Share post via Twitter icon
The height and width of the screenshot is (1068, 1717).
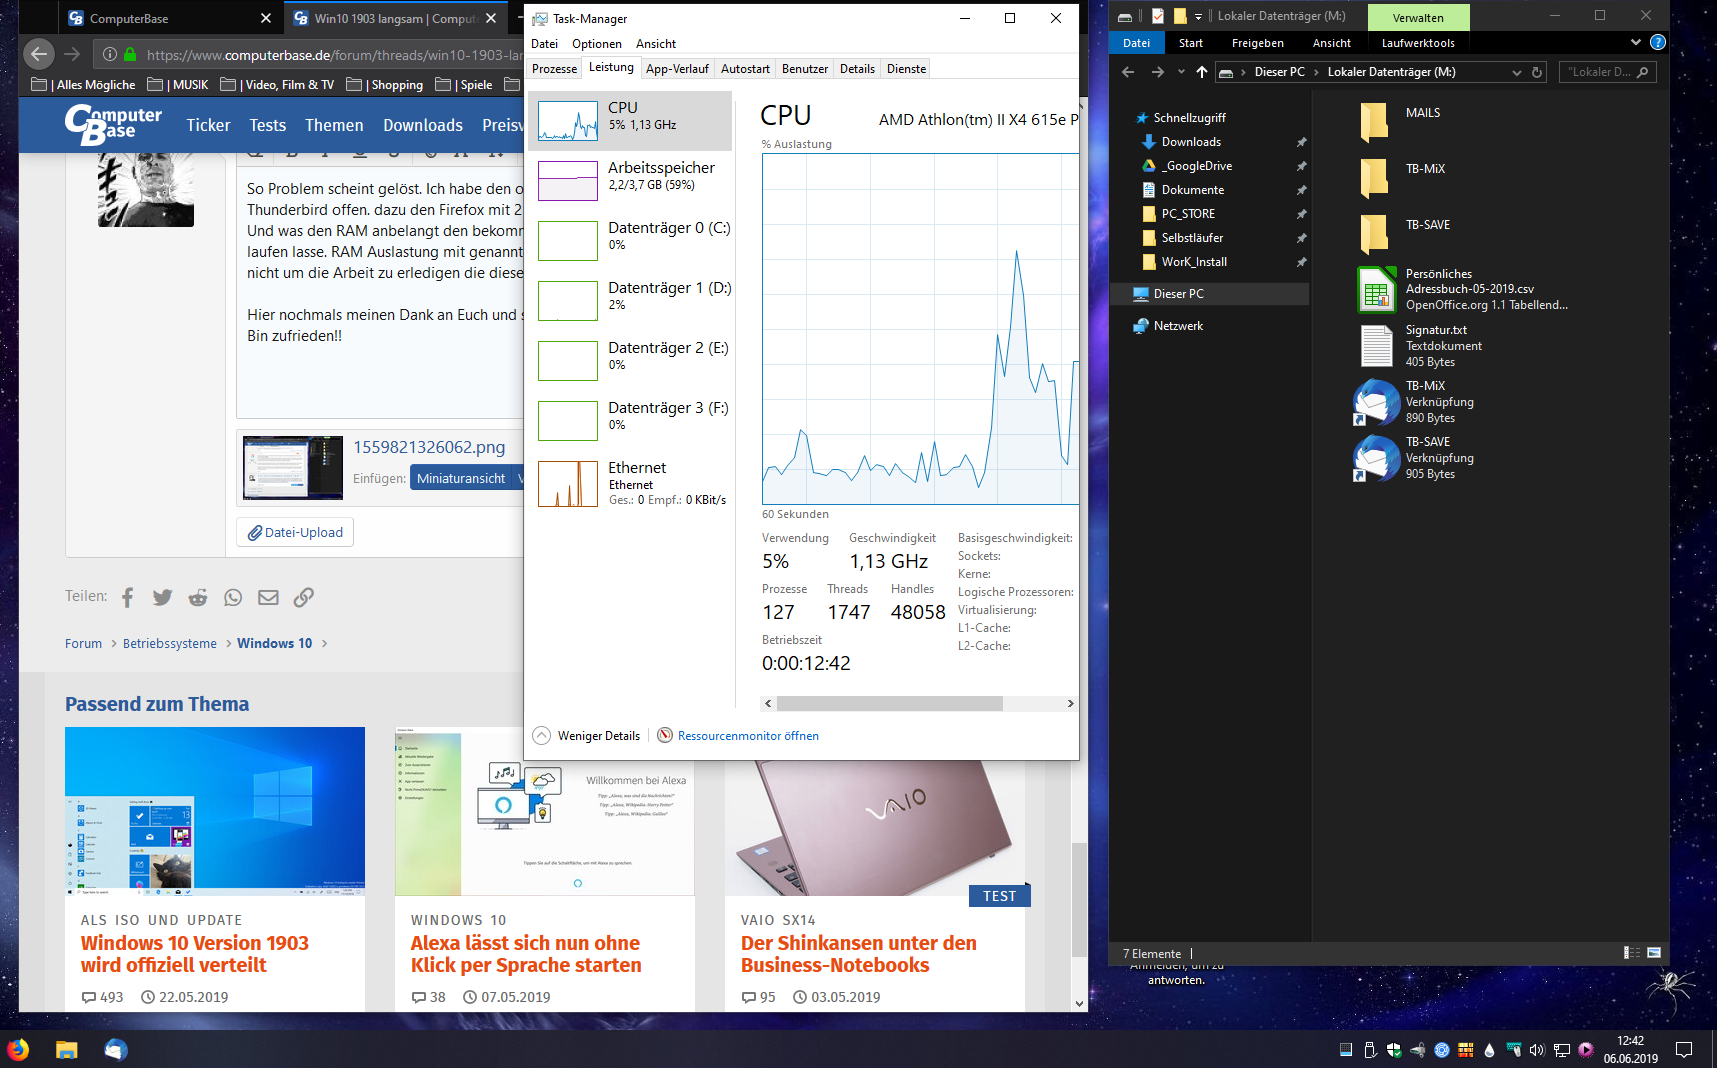point(162,598)
